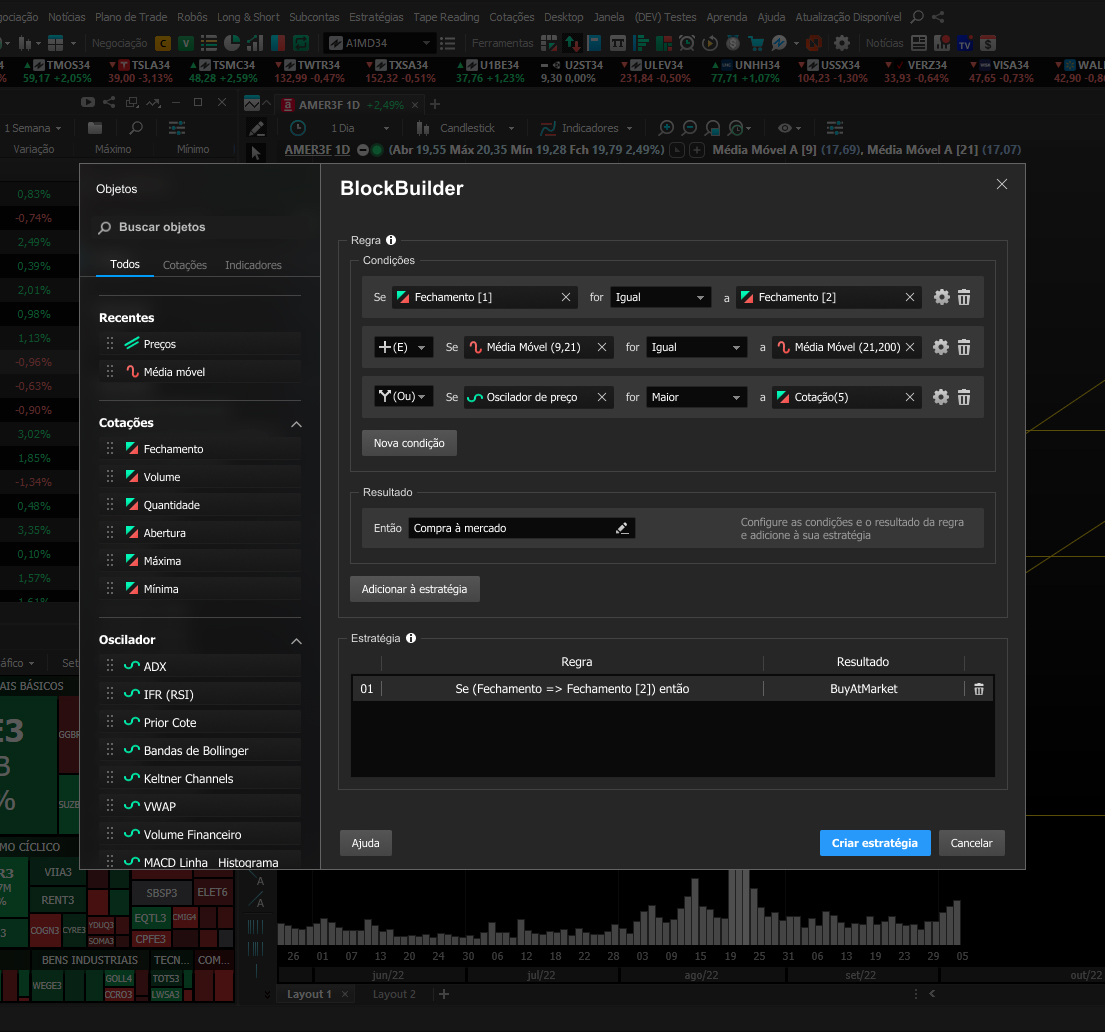Open the +(E) logical connector dropdown
The height and width of the screenshot is (1032, 1105).
(403, 347)
